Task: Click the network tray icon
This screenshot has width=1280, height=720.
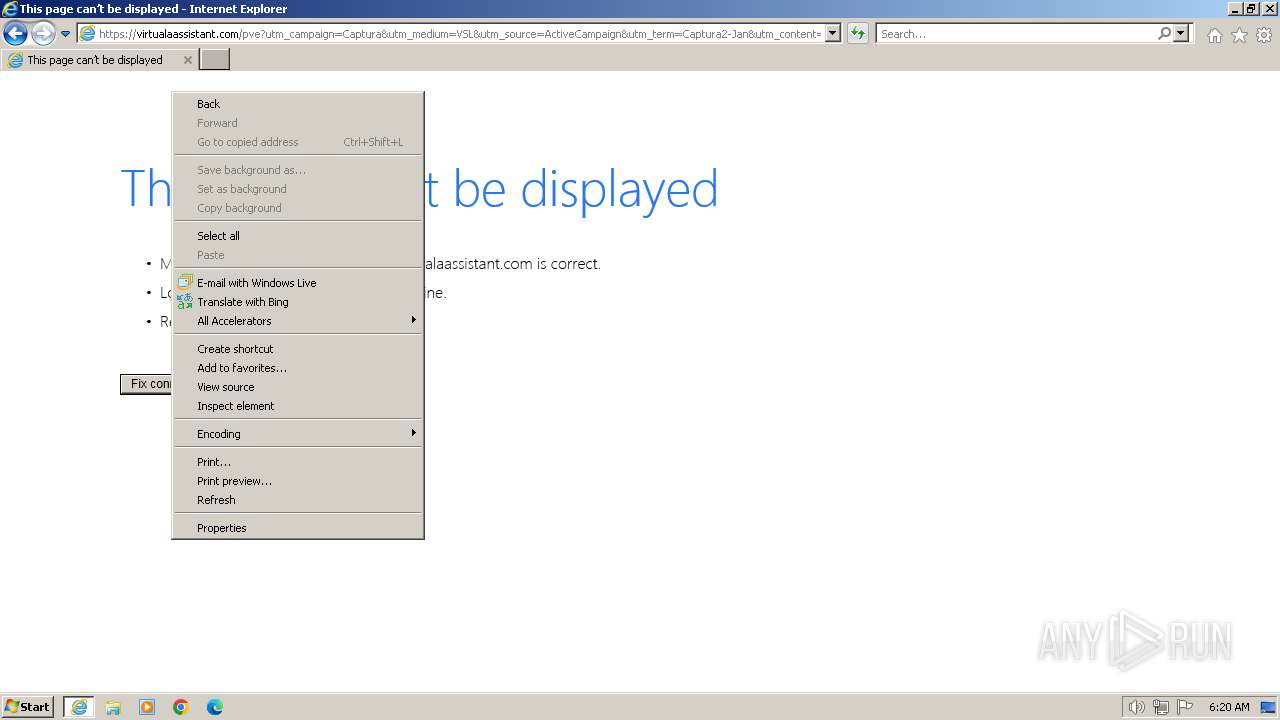Action: (x=1161, y=707)
